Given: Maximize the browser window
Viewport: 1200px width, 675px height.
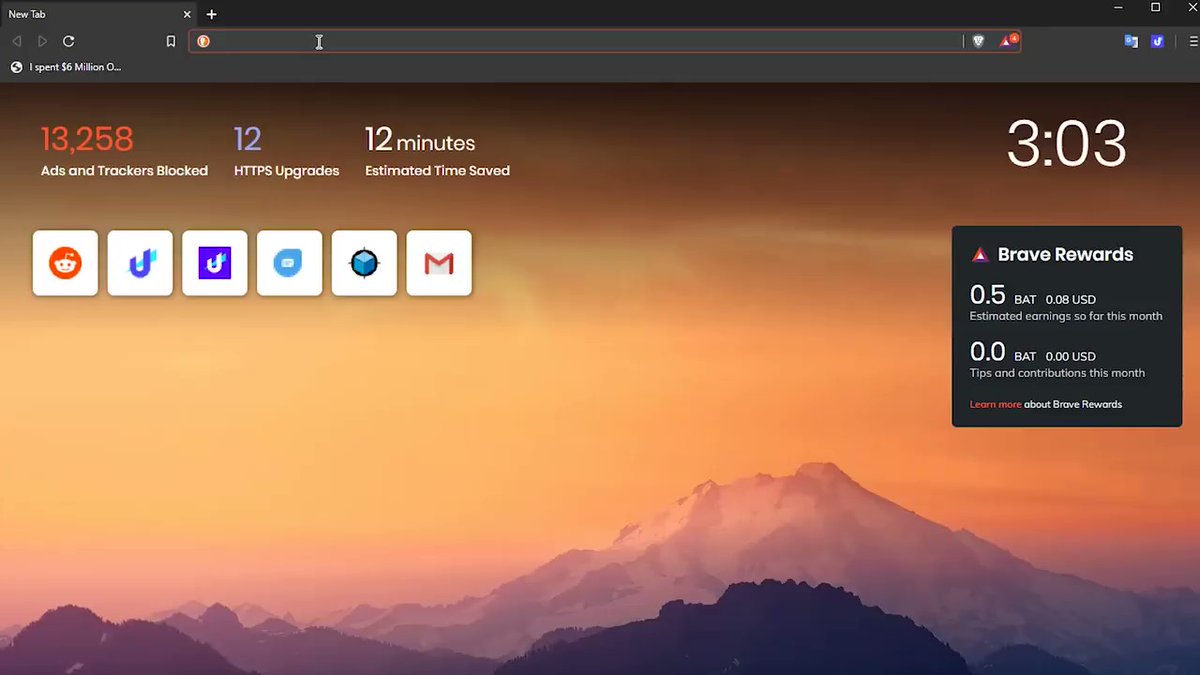Looking at the screenshot, I should tap(1155, 8).
